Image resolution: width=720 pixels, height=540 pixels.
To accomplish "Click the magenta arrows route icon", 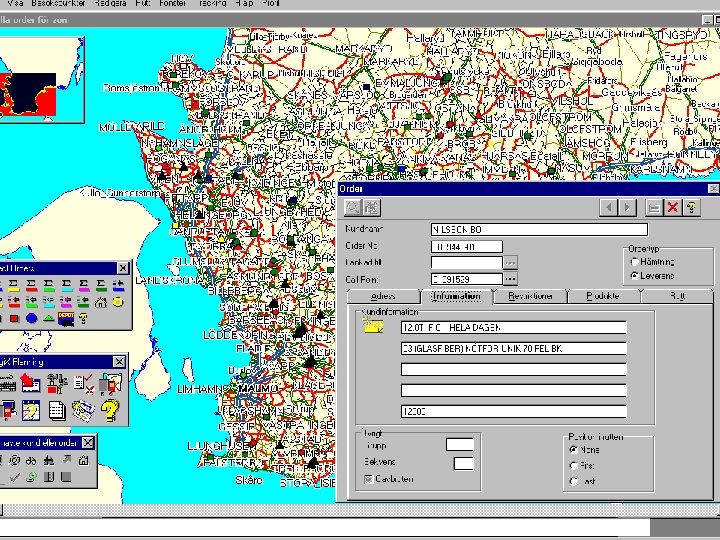I will (x=66, y=302).
